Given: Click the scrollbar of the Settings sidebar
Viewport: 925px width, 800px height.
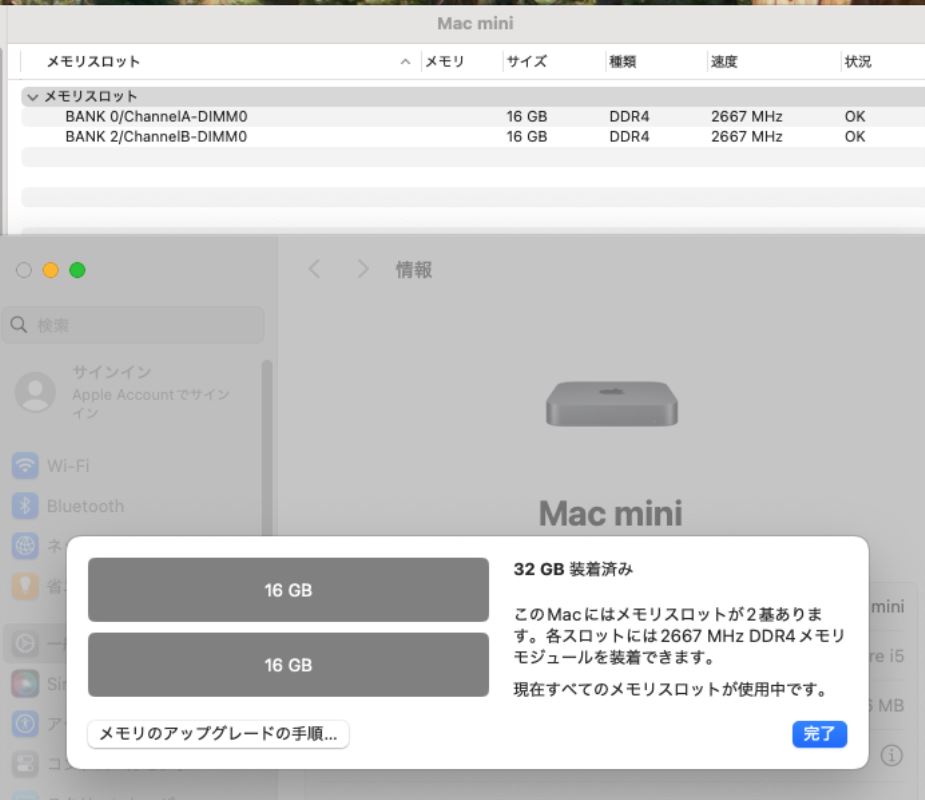Looking at the screenshot, I should coord(267,448).
